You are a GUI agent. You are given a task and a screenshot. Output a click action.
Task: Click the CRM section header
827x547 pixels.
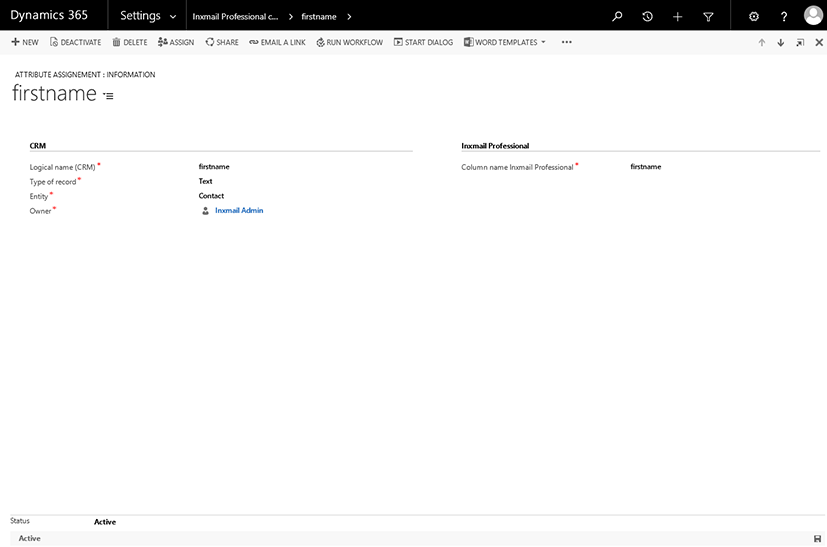[x=37, y=146]
